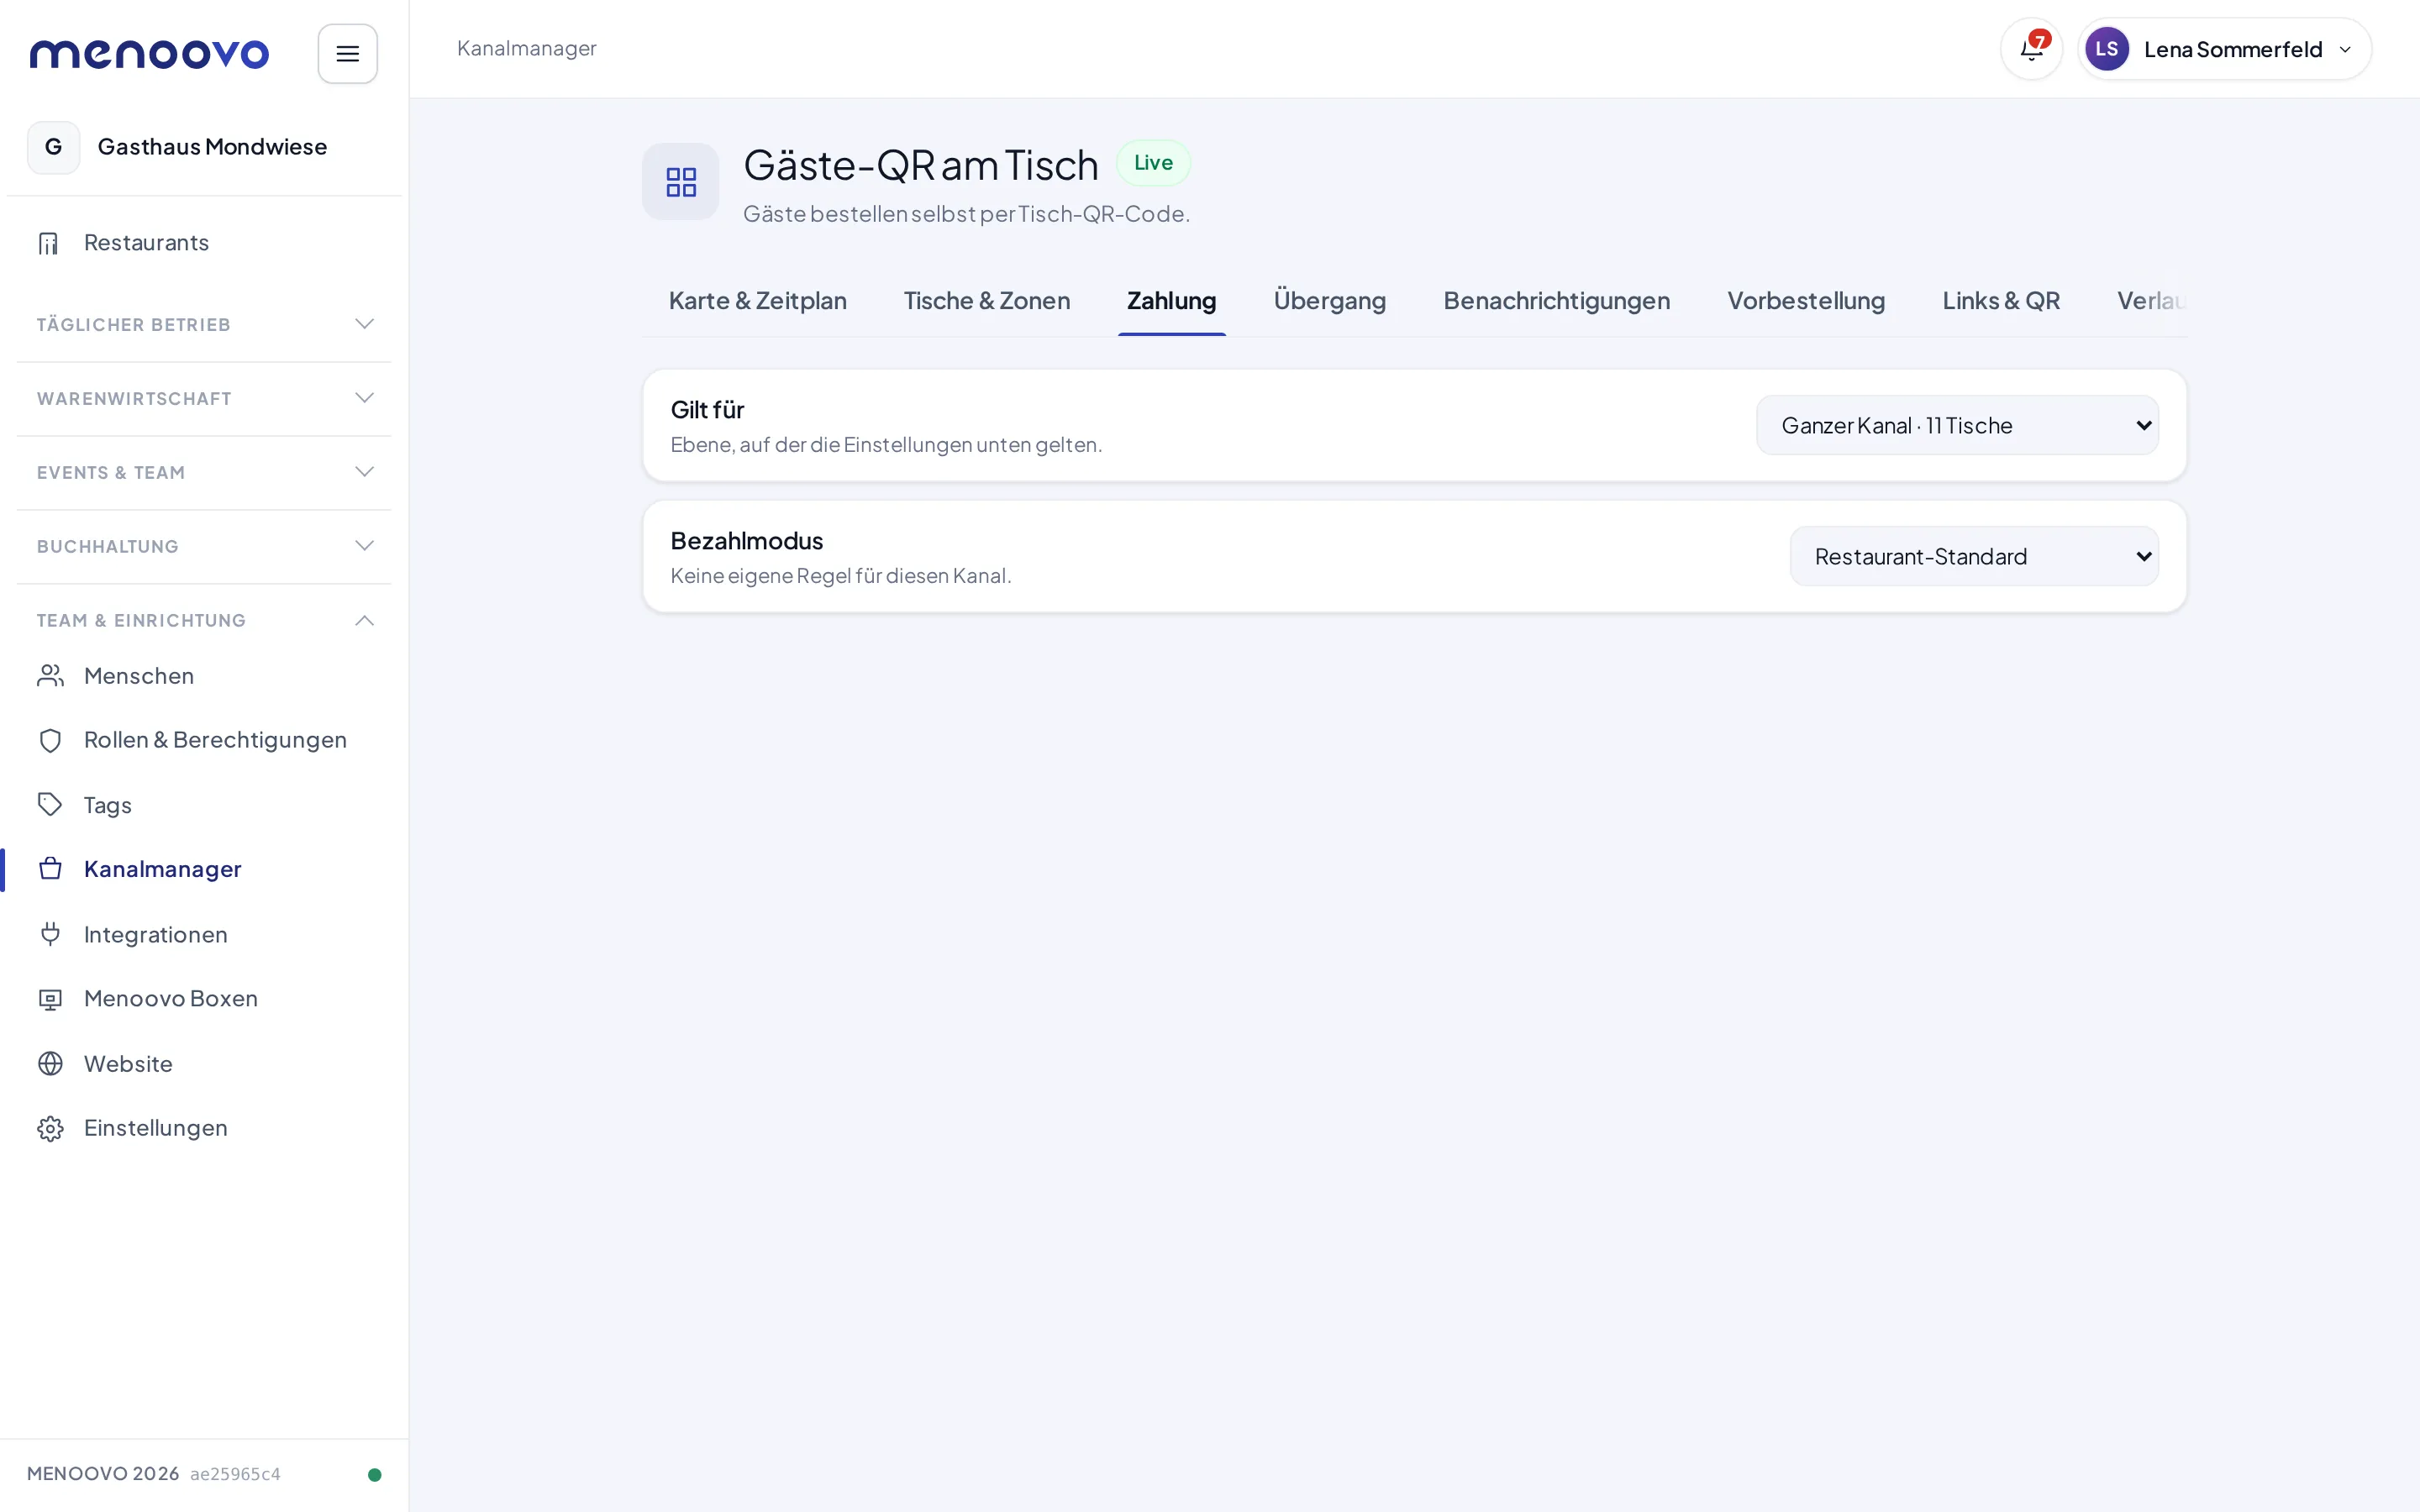Click the Menoovo Boxen monitor icon
2420x1512 pixels.
pyautogui.click(x=50, y=999)
